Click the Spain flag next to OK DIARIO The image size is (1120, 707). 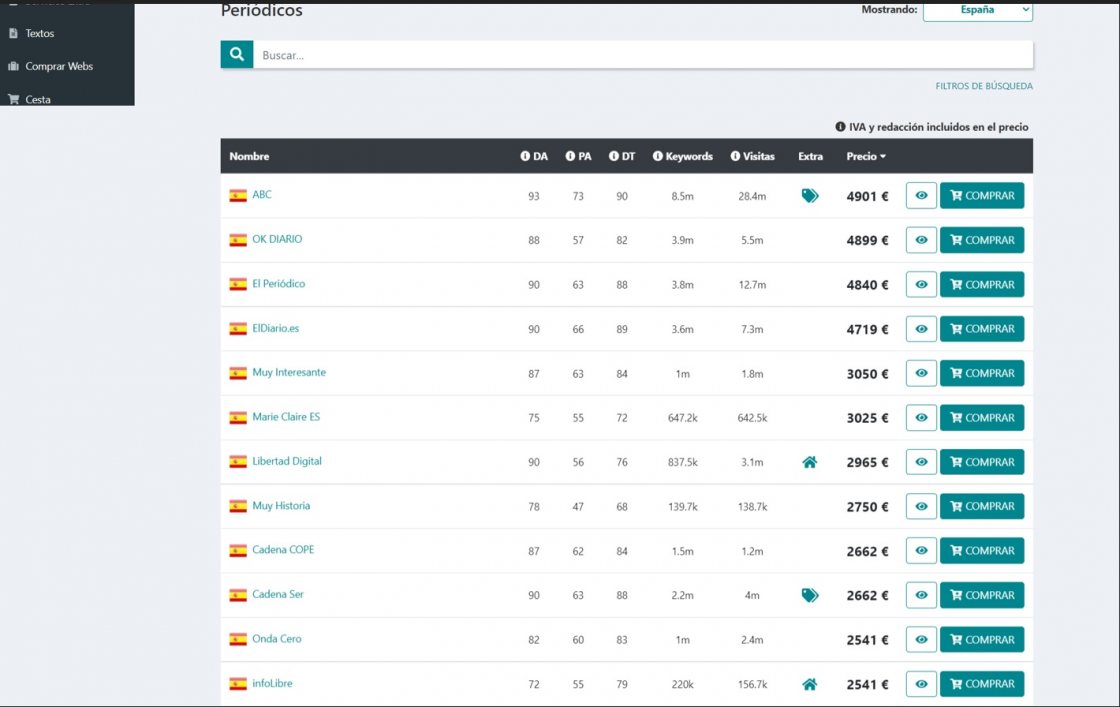pos(238,240)
